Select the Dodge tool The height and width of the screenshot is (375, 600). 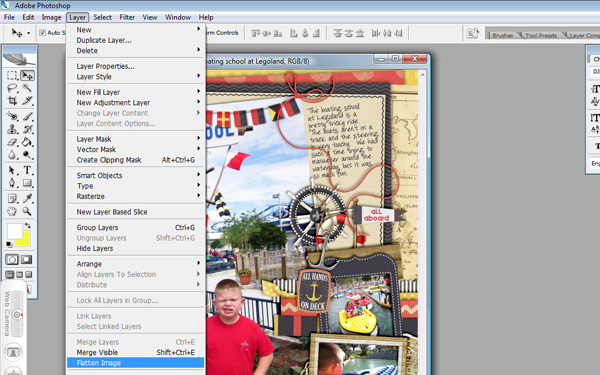(x=27, y=155)
